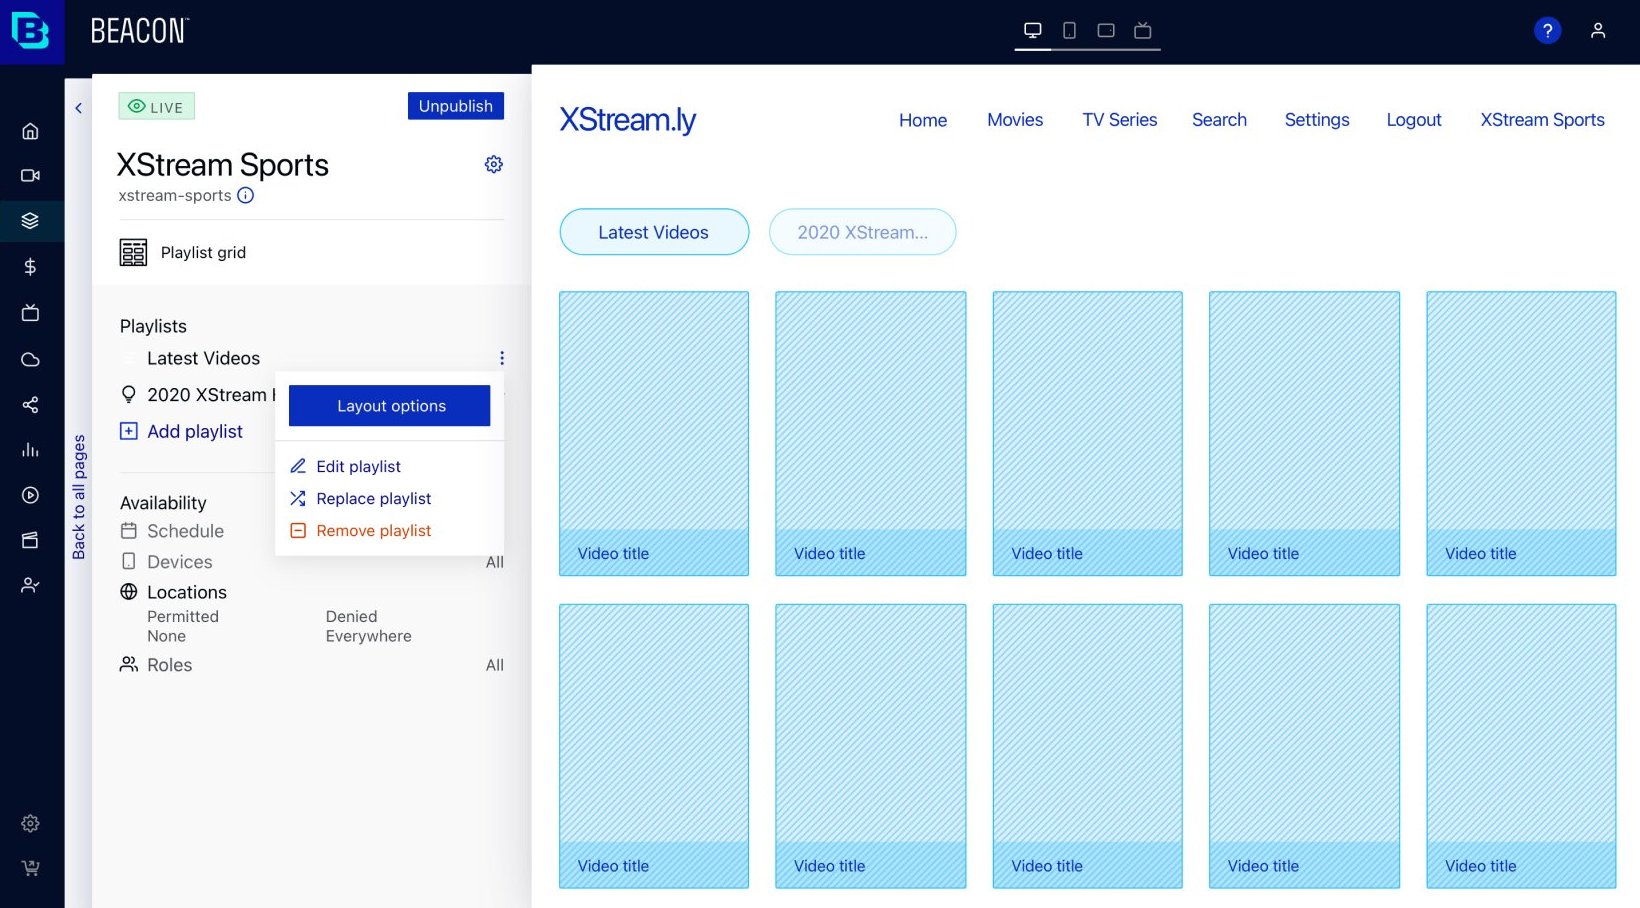
Task: Click the Layout options button
Action: coord(390,406)
